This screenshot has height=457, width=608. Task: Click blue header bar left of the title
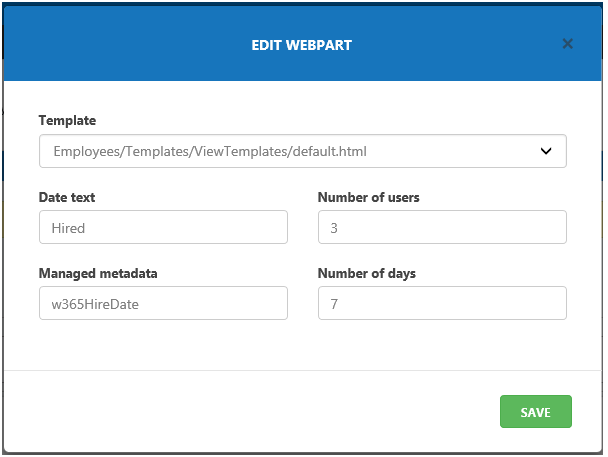[x=120, y=45]
